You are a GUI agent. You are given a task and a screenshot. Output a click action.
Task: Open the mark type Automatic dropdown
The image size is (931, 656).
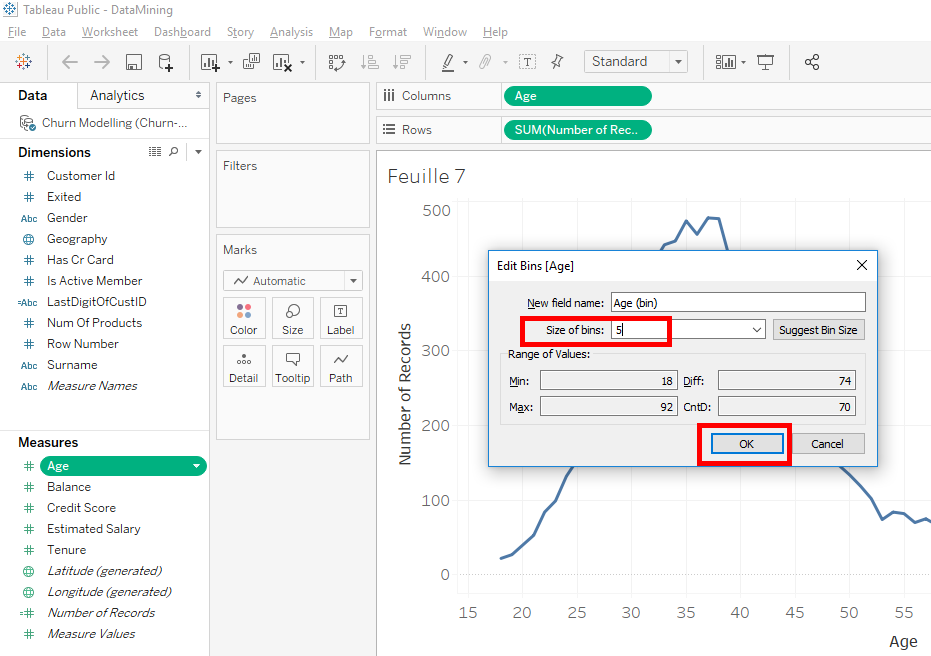click(292, 280)
